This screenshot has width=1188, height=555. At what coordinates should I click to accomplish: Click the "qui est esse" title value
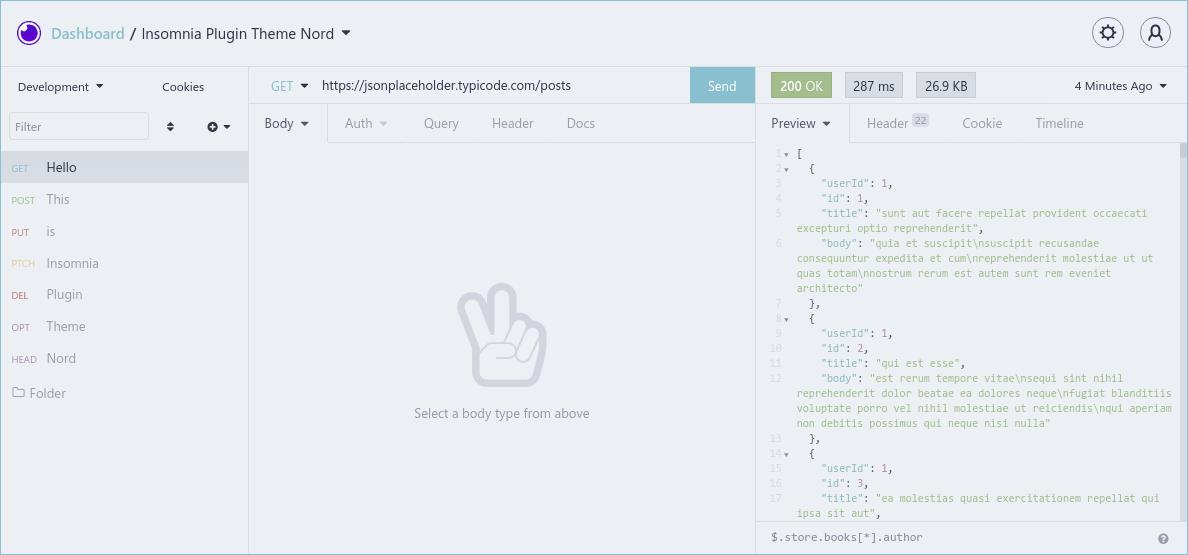920,363
